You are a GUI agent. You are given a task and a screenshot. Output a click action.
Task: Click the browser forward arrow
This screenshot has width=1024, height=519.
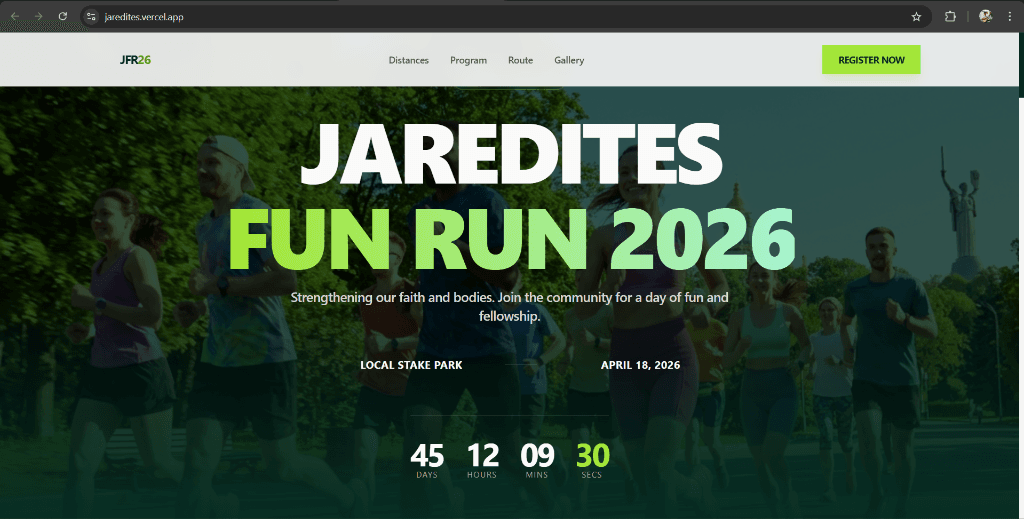pos(39,16)
